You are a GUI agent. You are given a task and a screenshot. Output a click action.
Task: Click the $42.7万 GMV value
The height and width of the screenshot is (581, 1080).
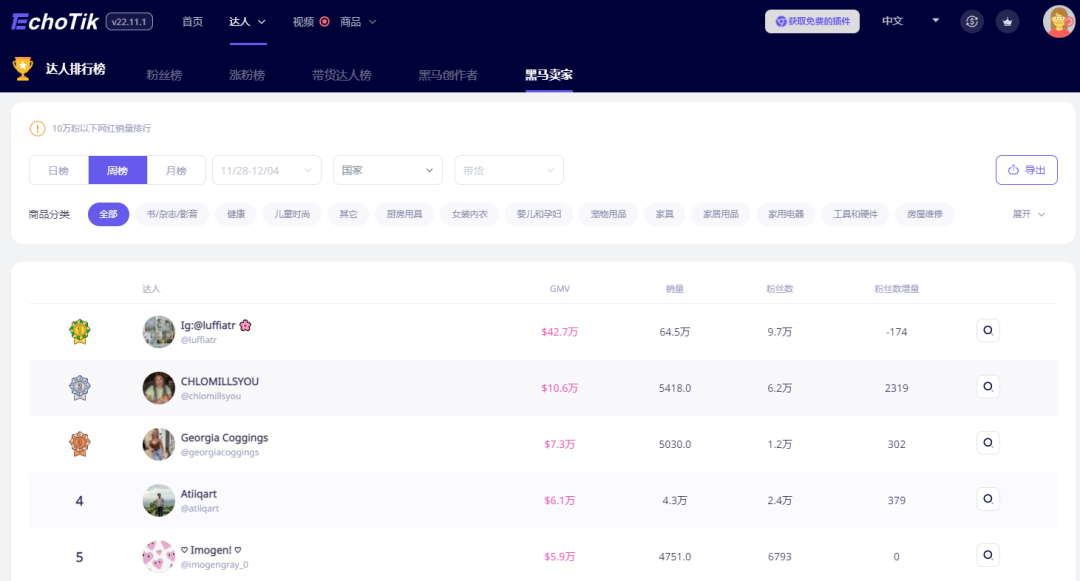click(x=559, y=332)
